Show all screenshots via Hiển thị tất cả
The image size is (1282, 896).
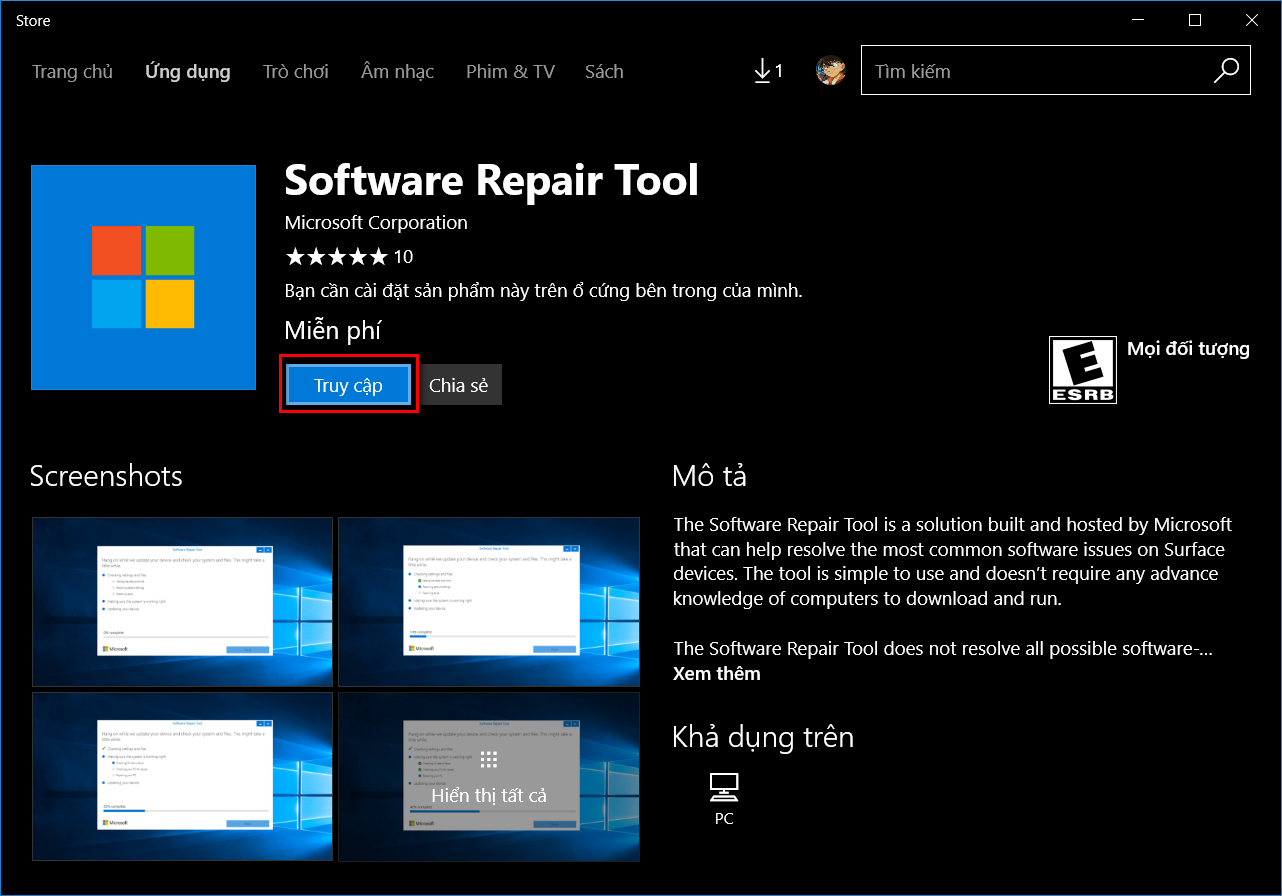pos(489,794)
